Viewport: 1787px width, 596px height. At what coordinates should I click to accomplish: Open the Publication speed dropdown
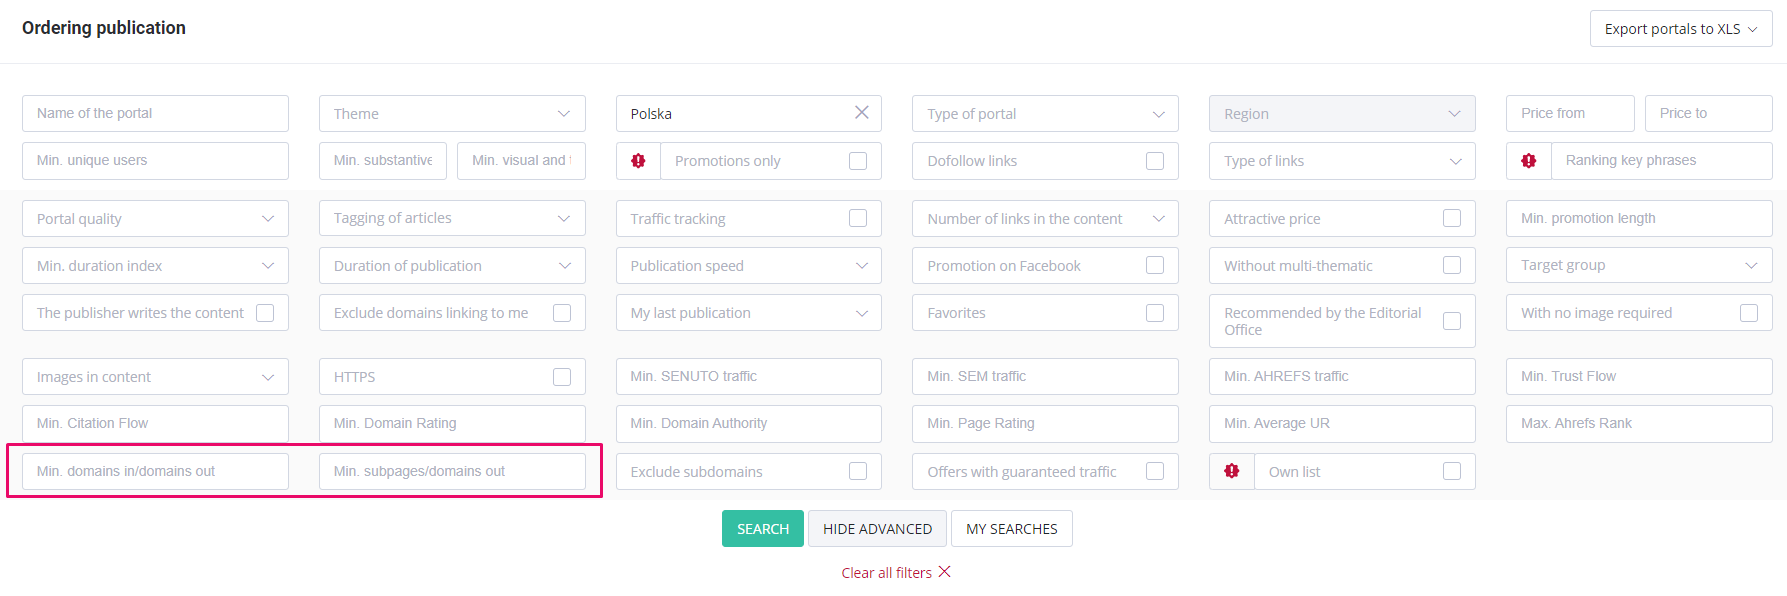click(749, 266)
